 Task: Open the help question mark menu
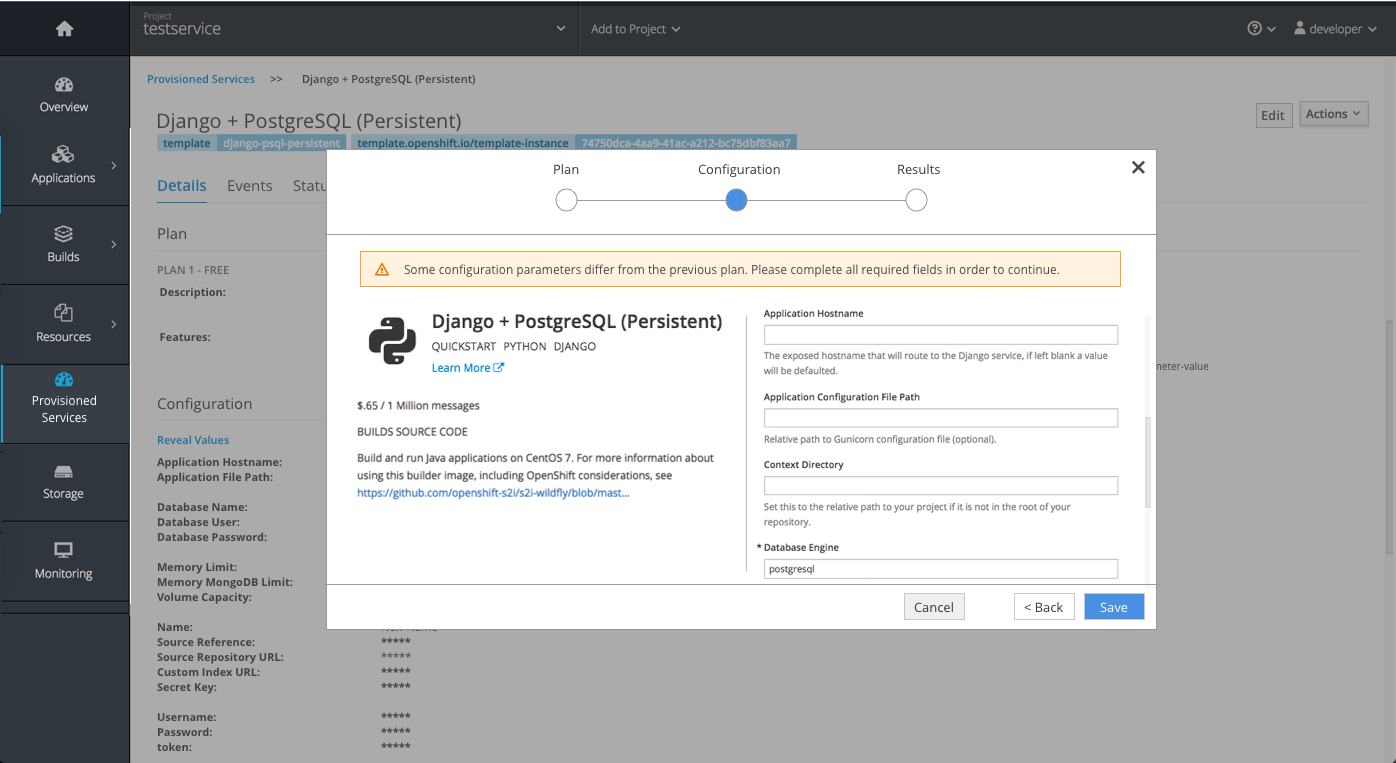pos(1261,29)
